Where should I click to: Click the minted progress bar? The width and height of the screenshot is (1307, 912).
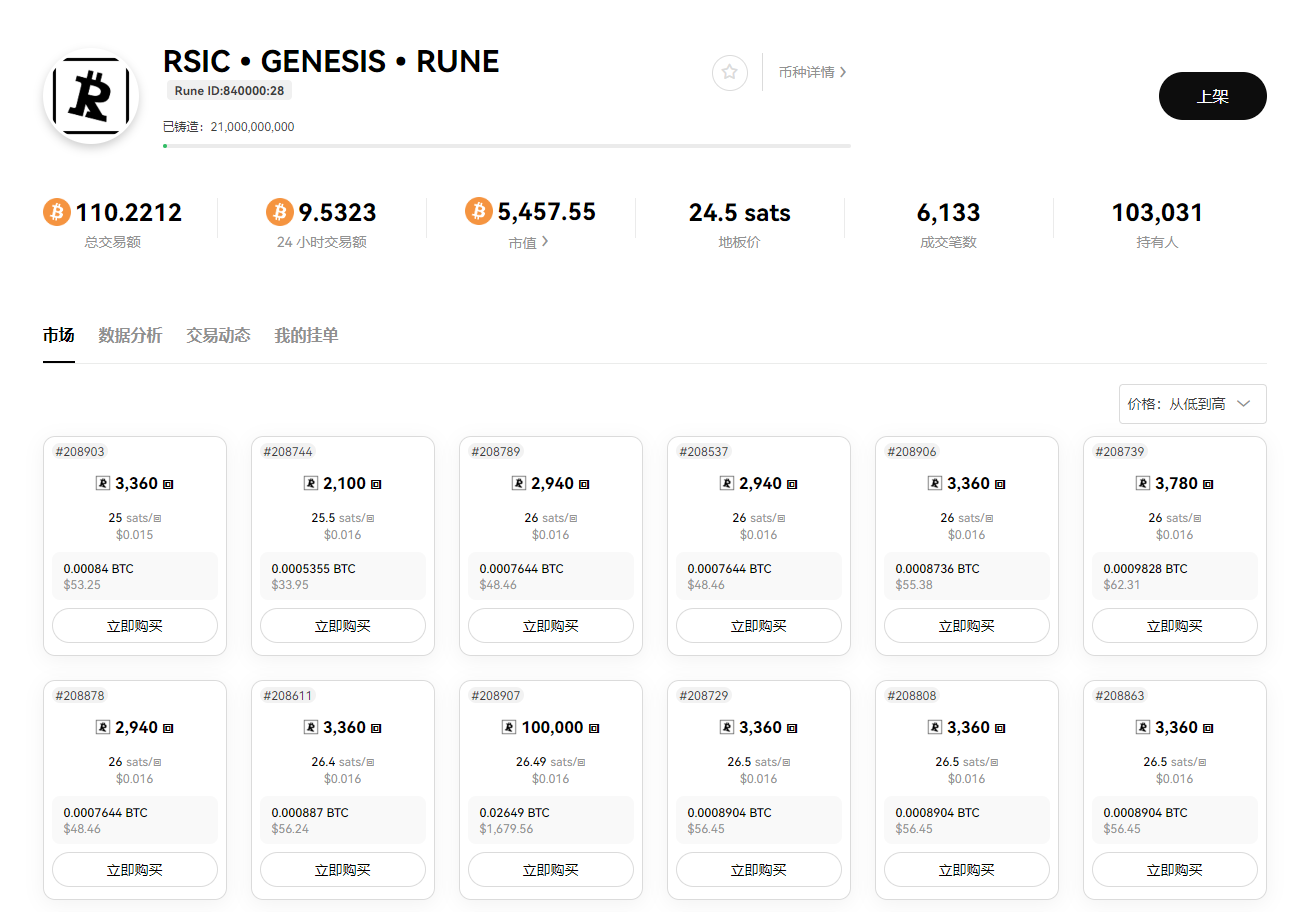[507, 146]
